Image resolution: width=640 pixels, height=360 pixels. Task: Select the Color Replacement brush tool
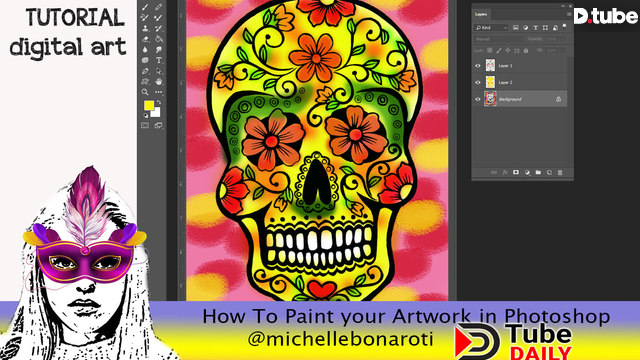[x=145, y=18]
